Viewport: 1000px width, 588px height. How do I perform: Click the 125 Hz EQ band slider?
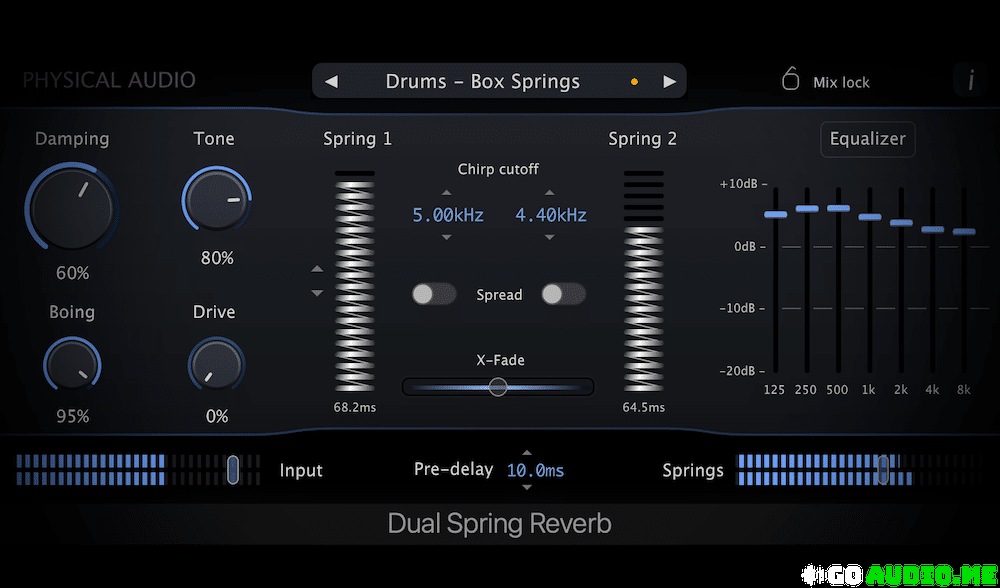click(776, 214)
